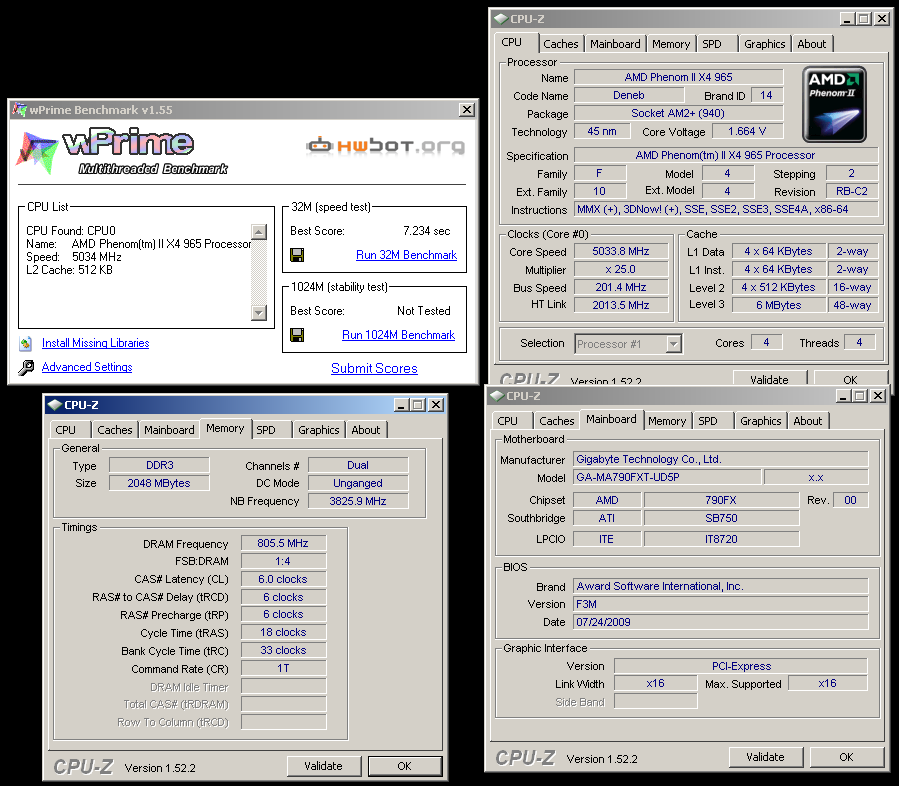Click the Install Missing Libraries document icon
The width and height of the screenshot is (899, 786).
[26, 343]
